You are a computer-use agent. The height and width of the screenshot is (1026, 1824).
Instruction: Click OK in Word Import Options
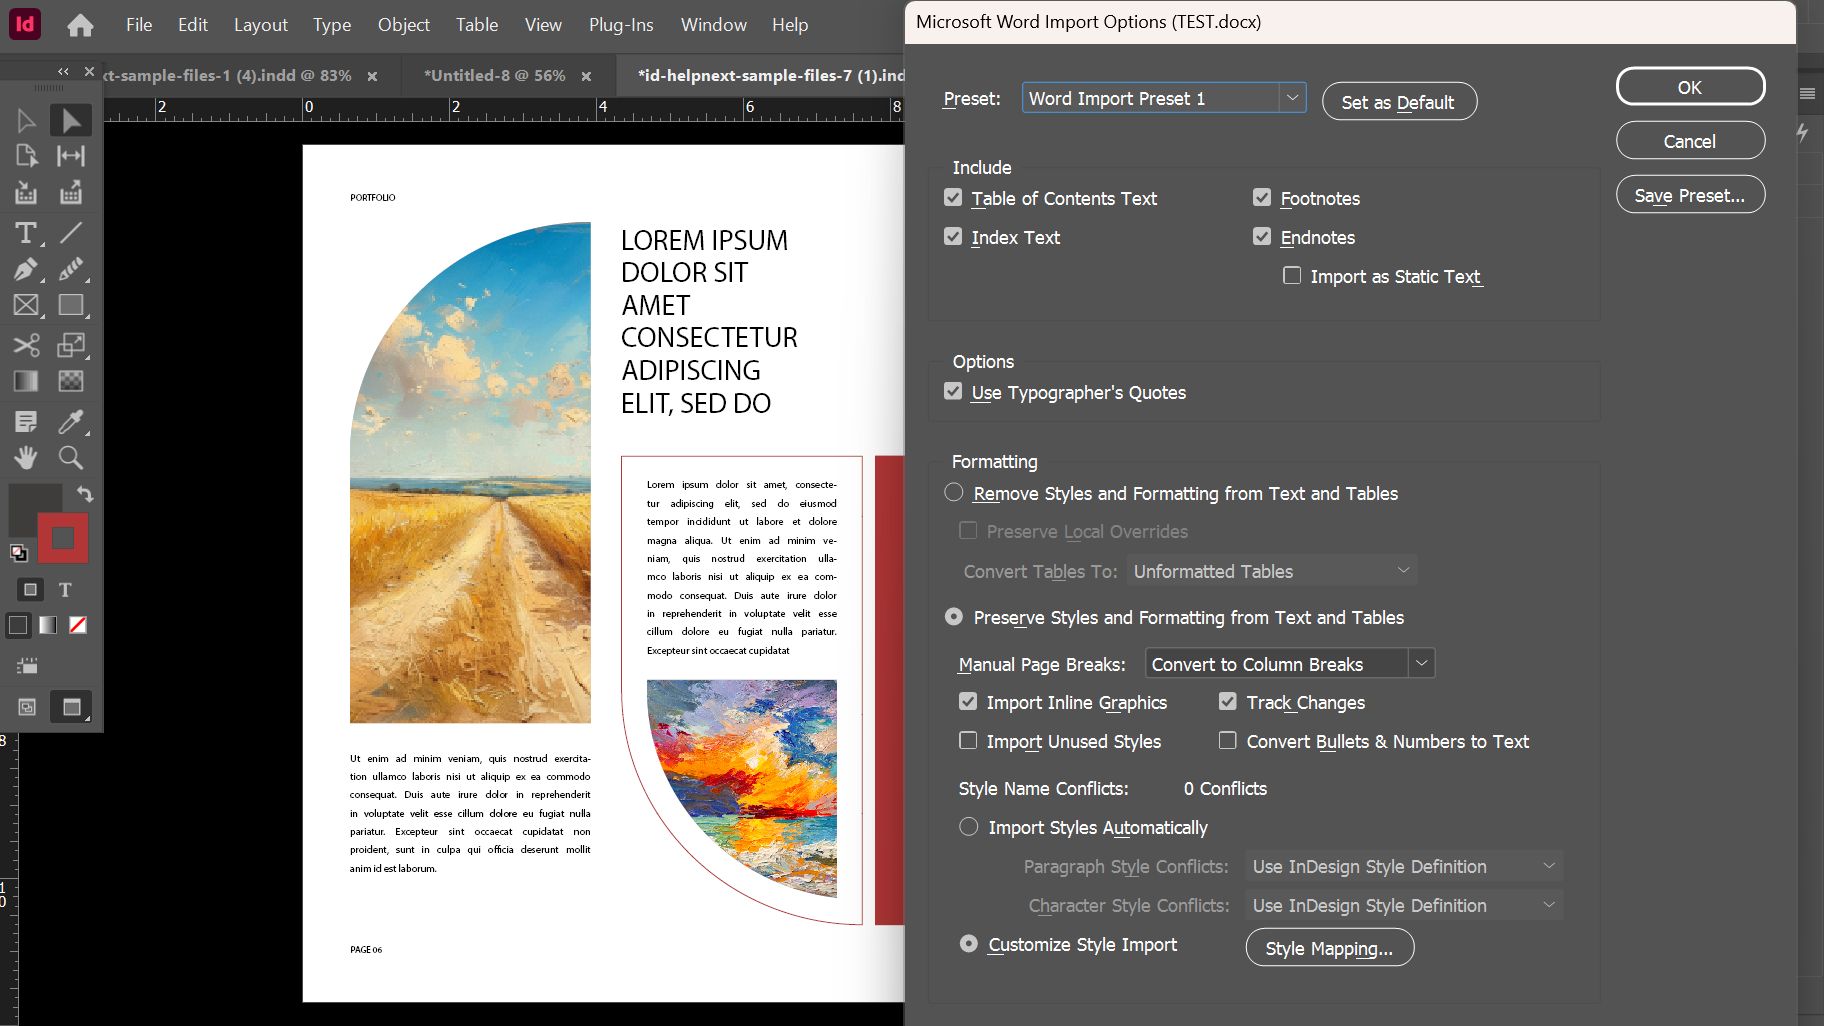coord(1690,87)
